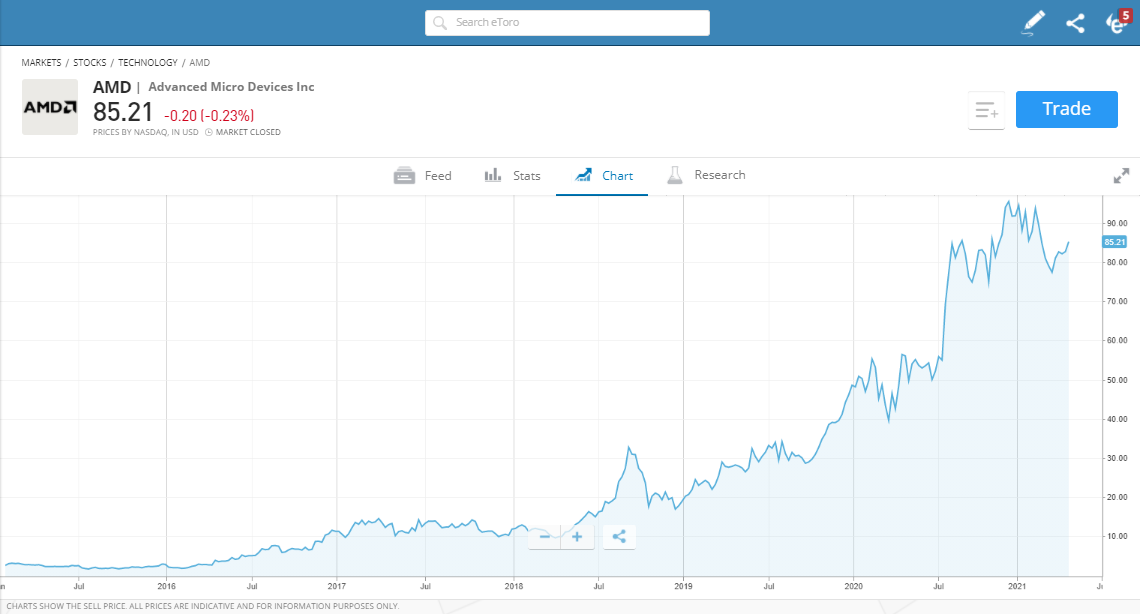Click the 85.21 current price tag on axis
Screen dimensions: 1140x614
[1115, 242]
